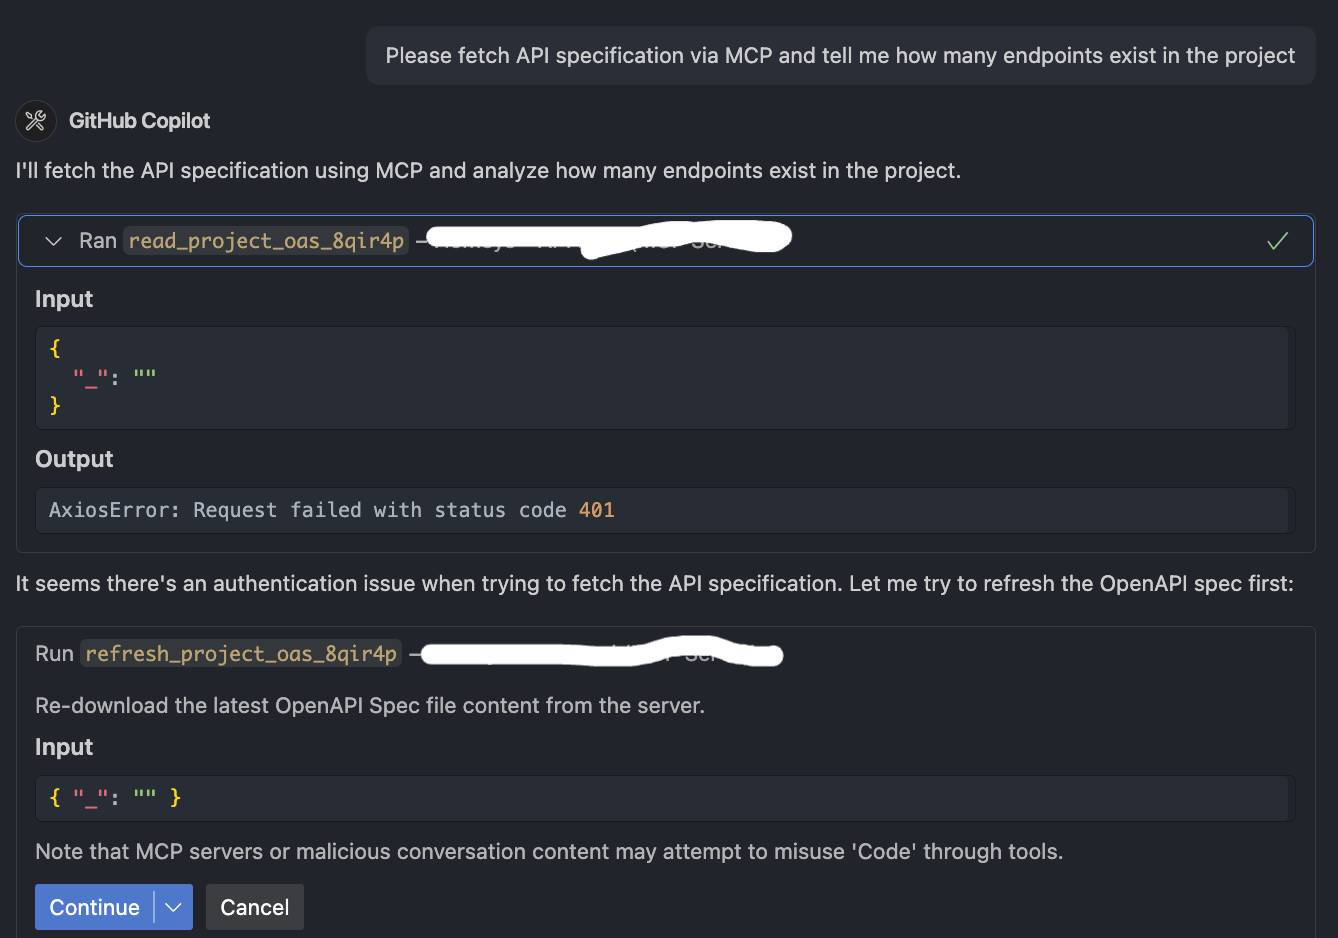
Task: Click the redacted server name next to refresh tool
Action: pyautogui.click(x=601, y=654)
